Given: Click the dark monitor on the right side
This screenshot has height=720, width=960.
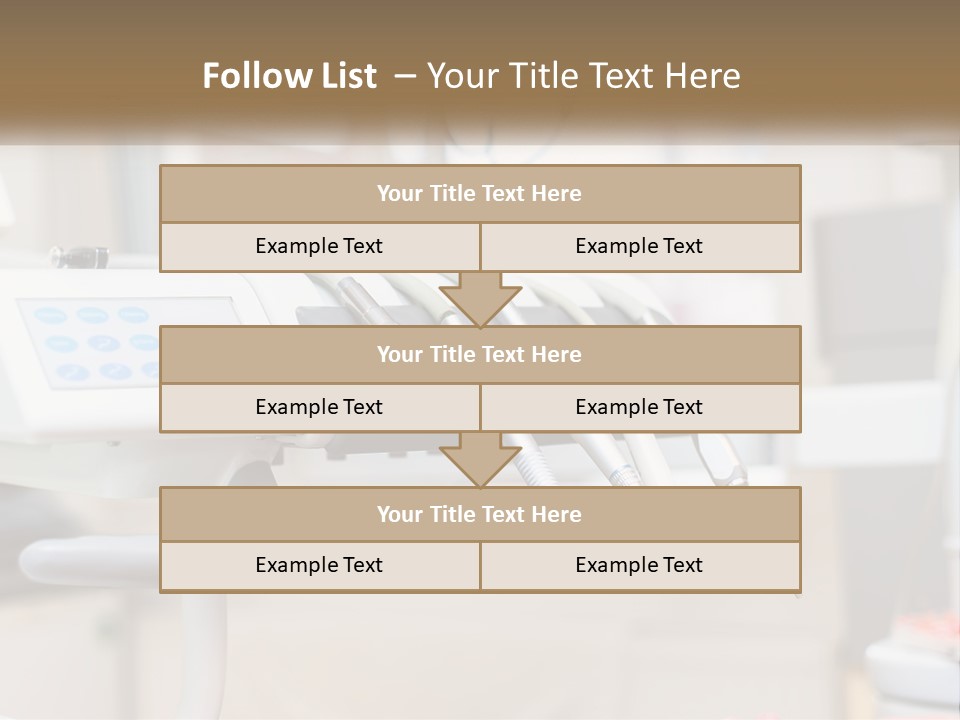Looking at the screenshot, I should (878, 280).
